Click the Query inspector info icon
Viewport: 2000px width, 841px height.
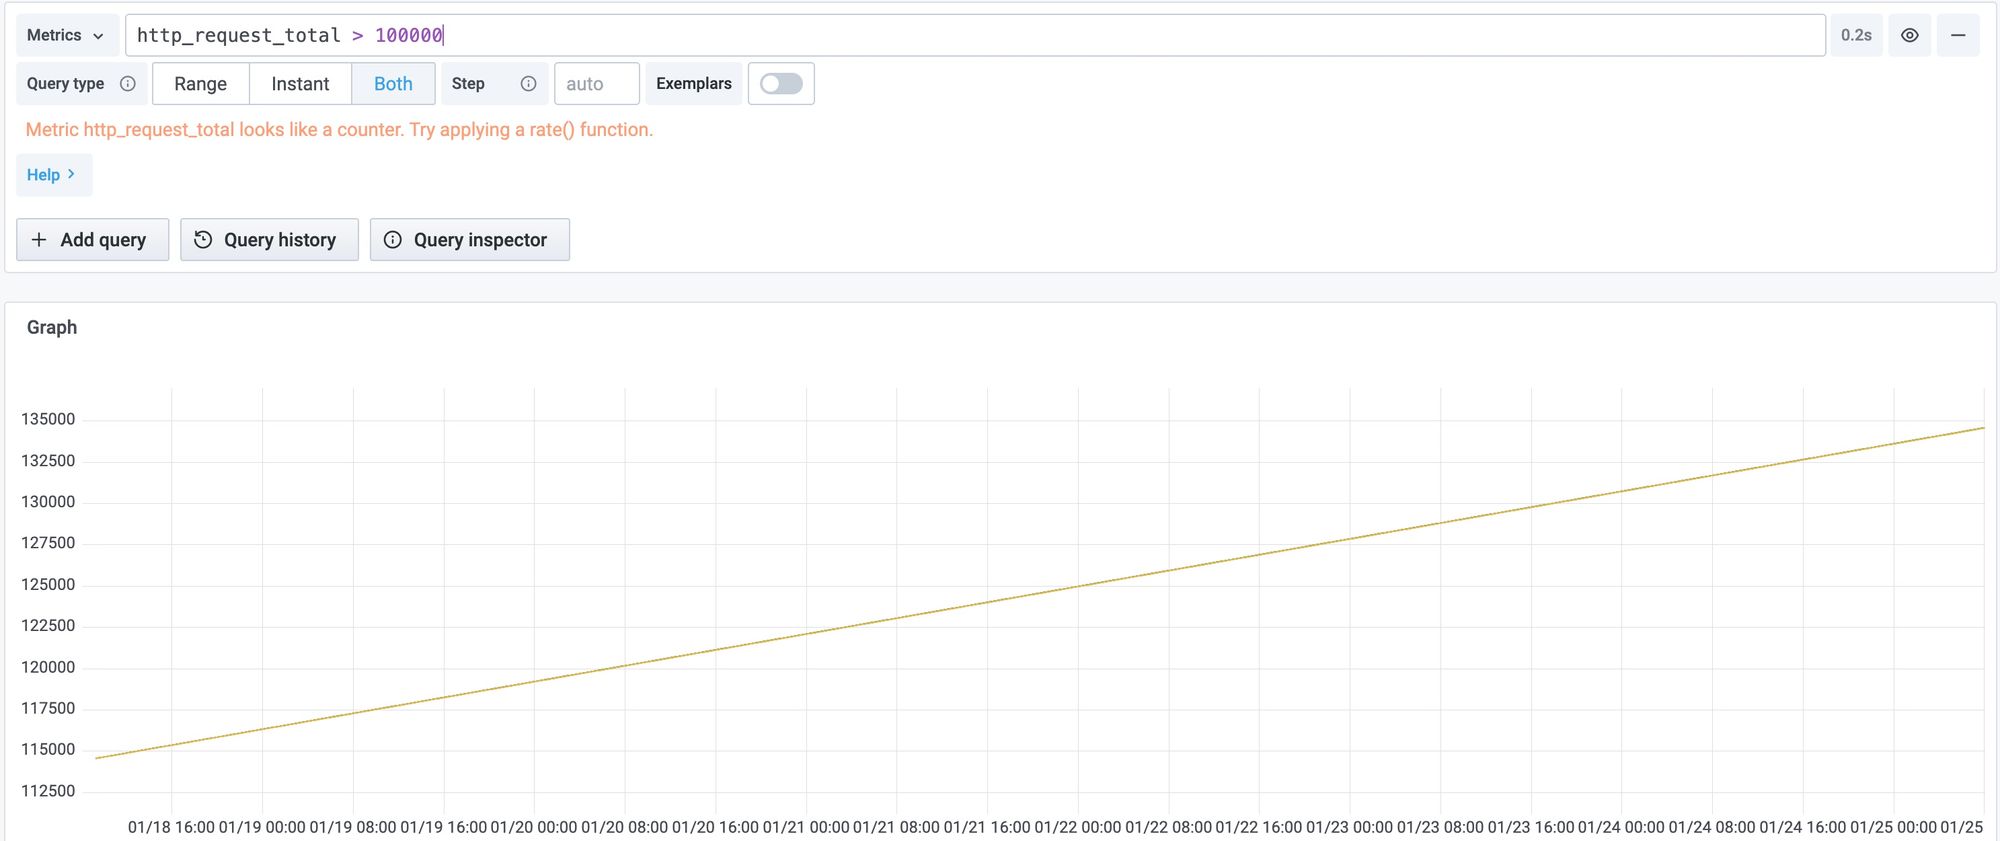(393, 240)
